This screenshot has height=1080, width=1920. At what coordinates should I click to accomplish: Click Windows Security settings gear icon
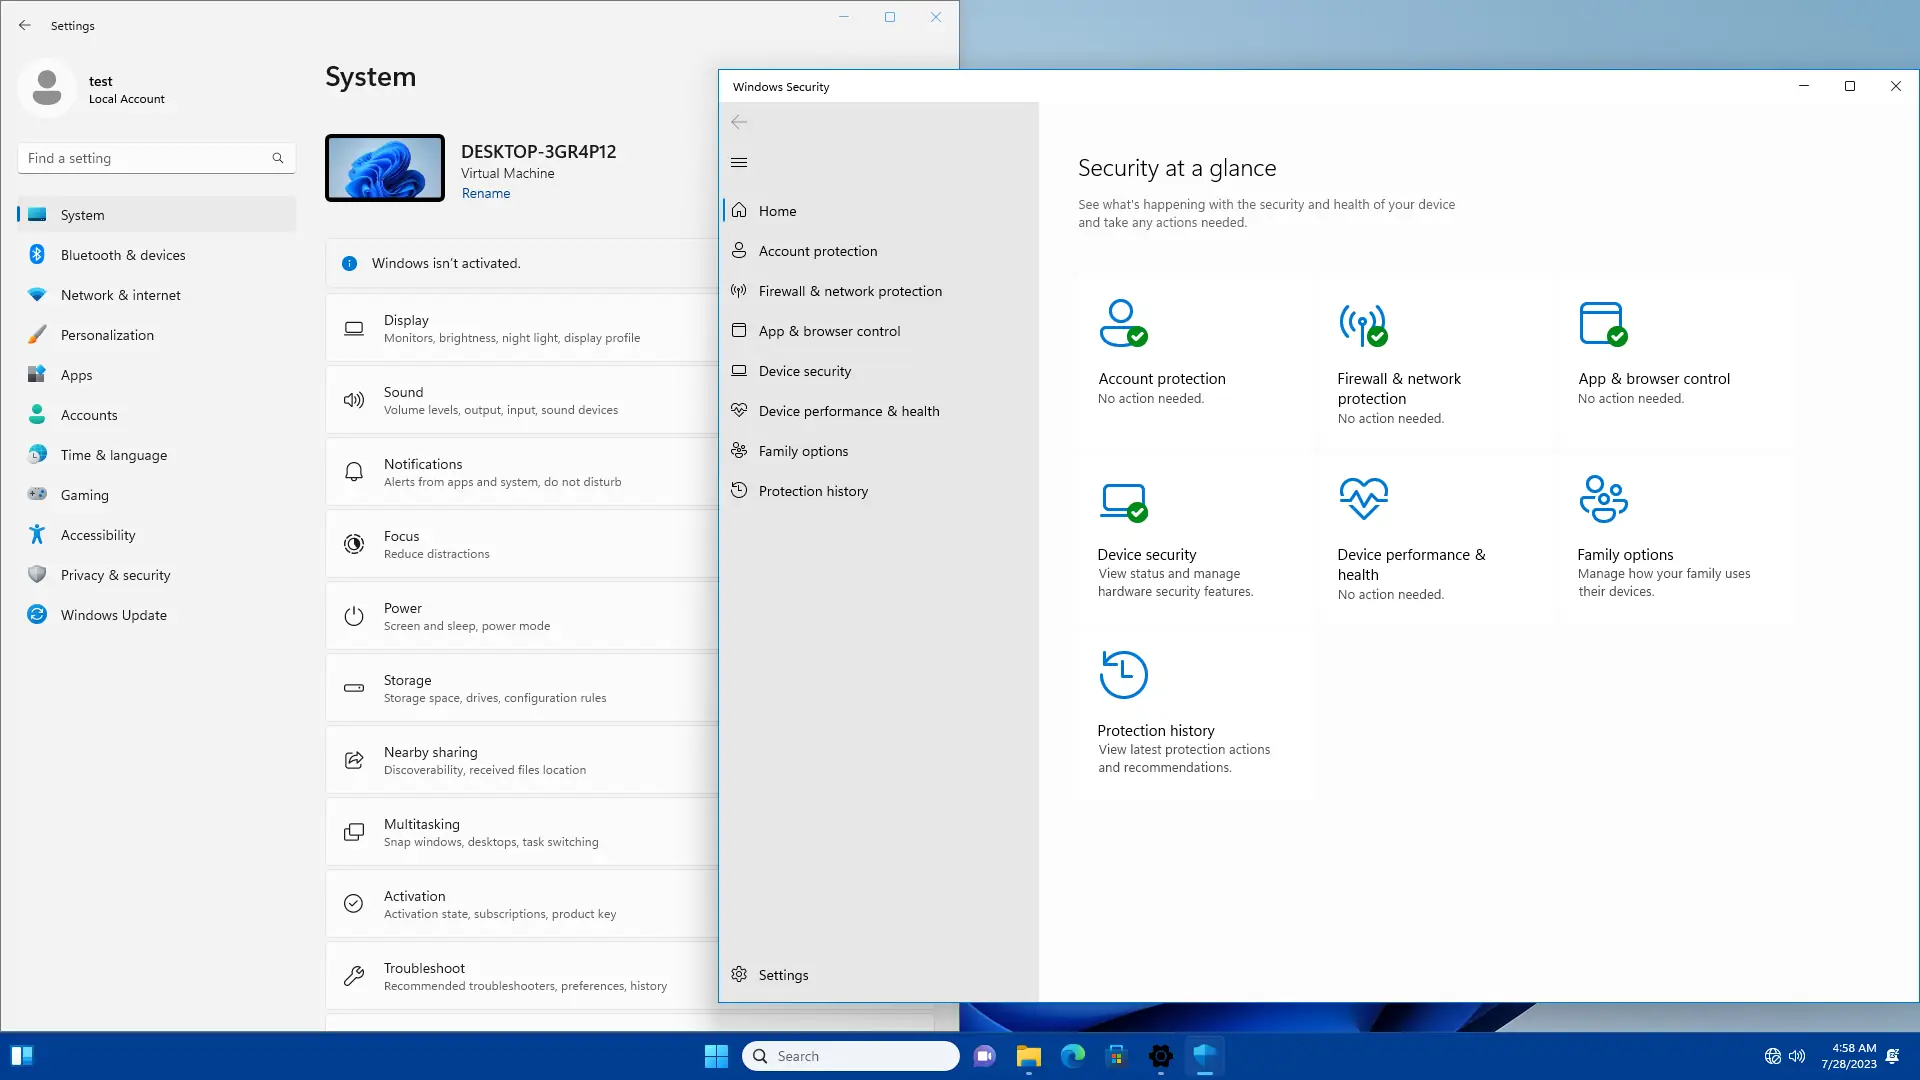click(739, 974)
